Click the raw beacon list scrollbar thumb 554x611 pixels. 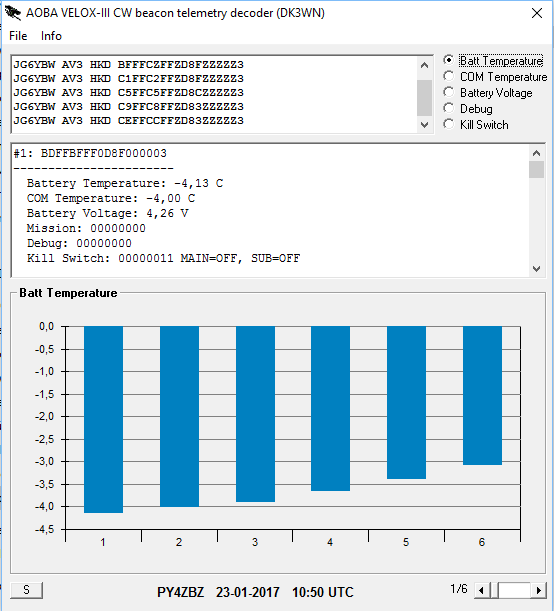click(x=424, y=98)
